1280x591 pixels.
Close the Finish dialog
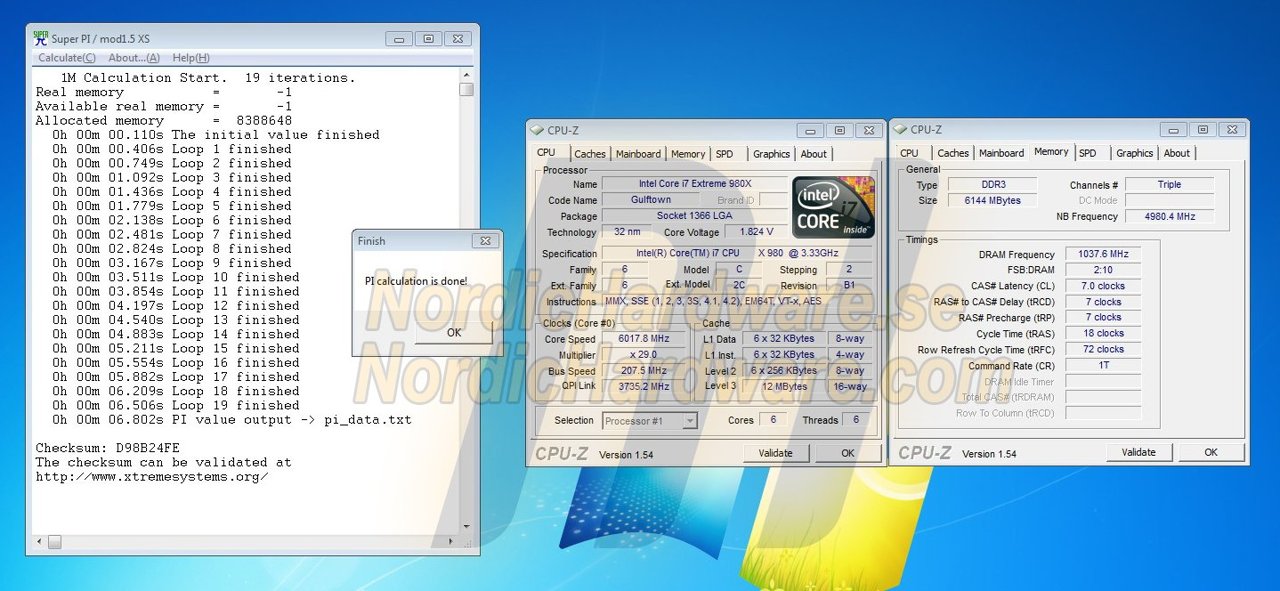(484, 241)
